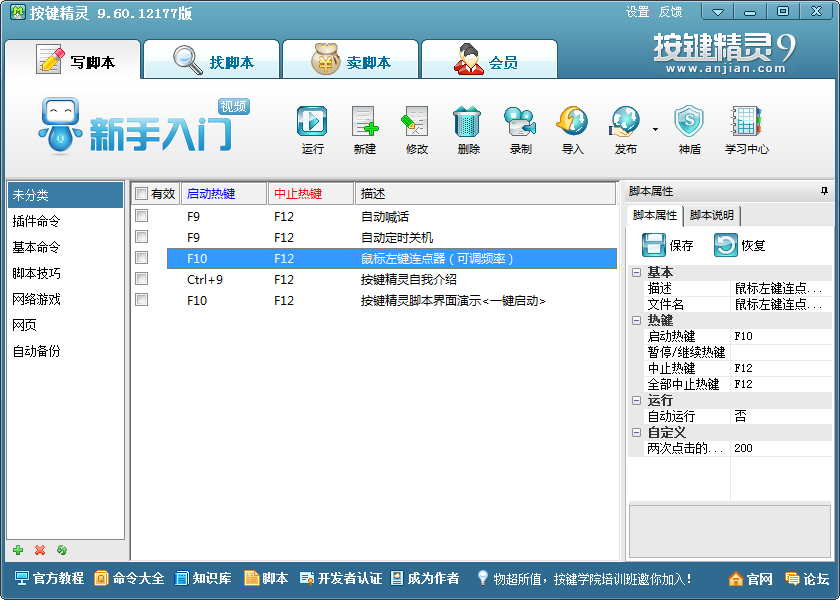Toggle the 有效 header checkbox

141,193
